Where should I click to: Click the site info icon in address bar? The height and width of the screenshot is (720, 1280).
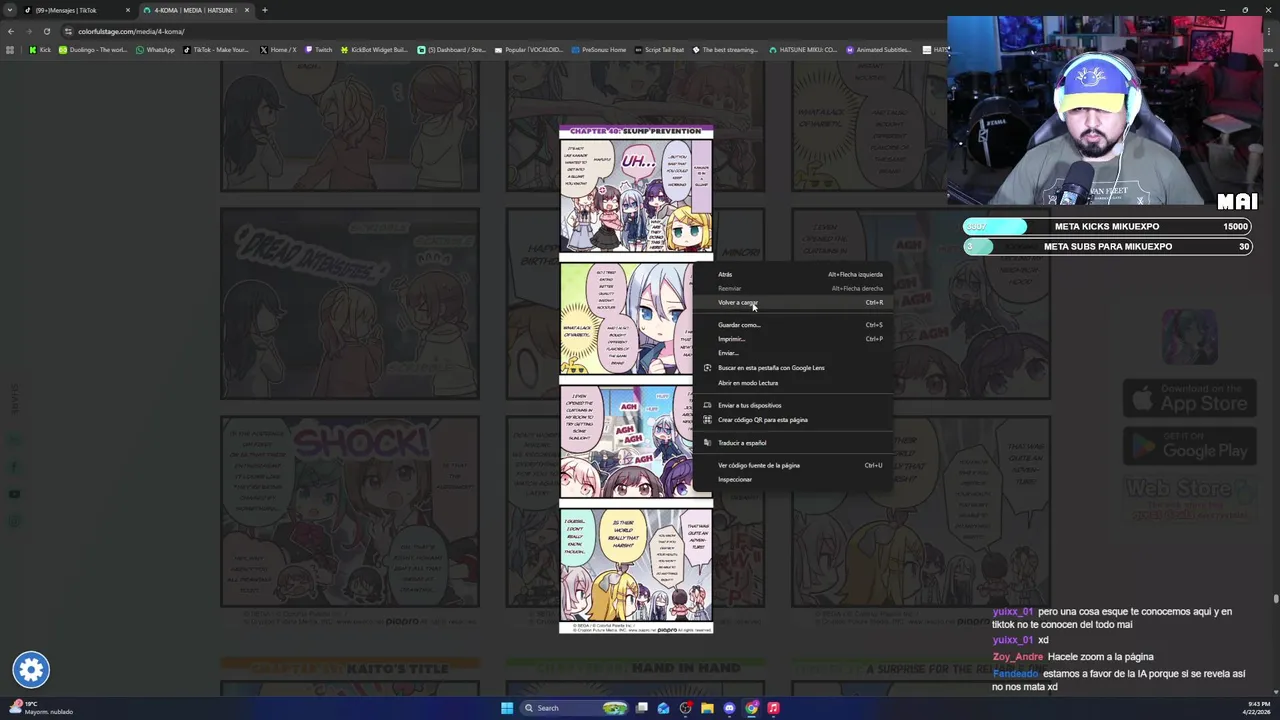68,31
